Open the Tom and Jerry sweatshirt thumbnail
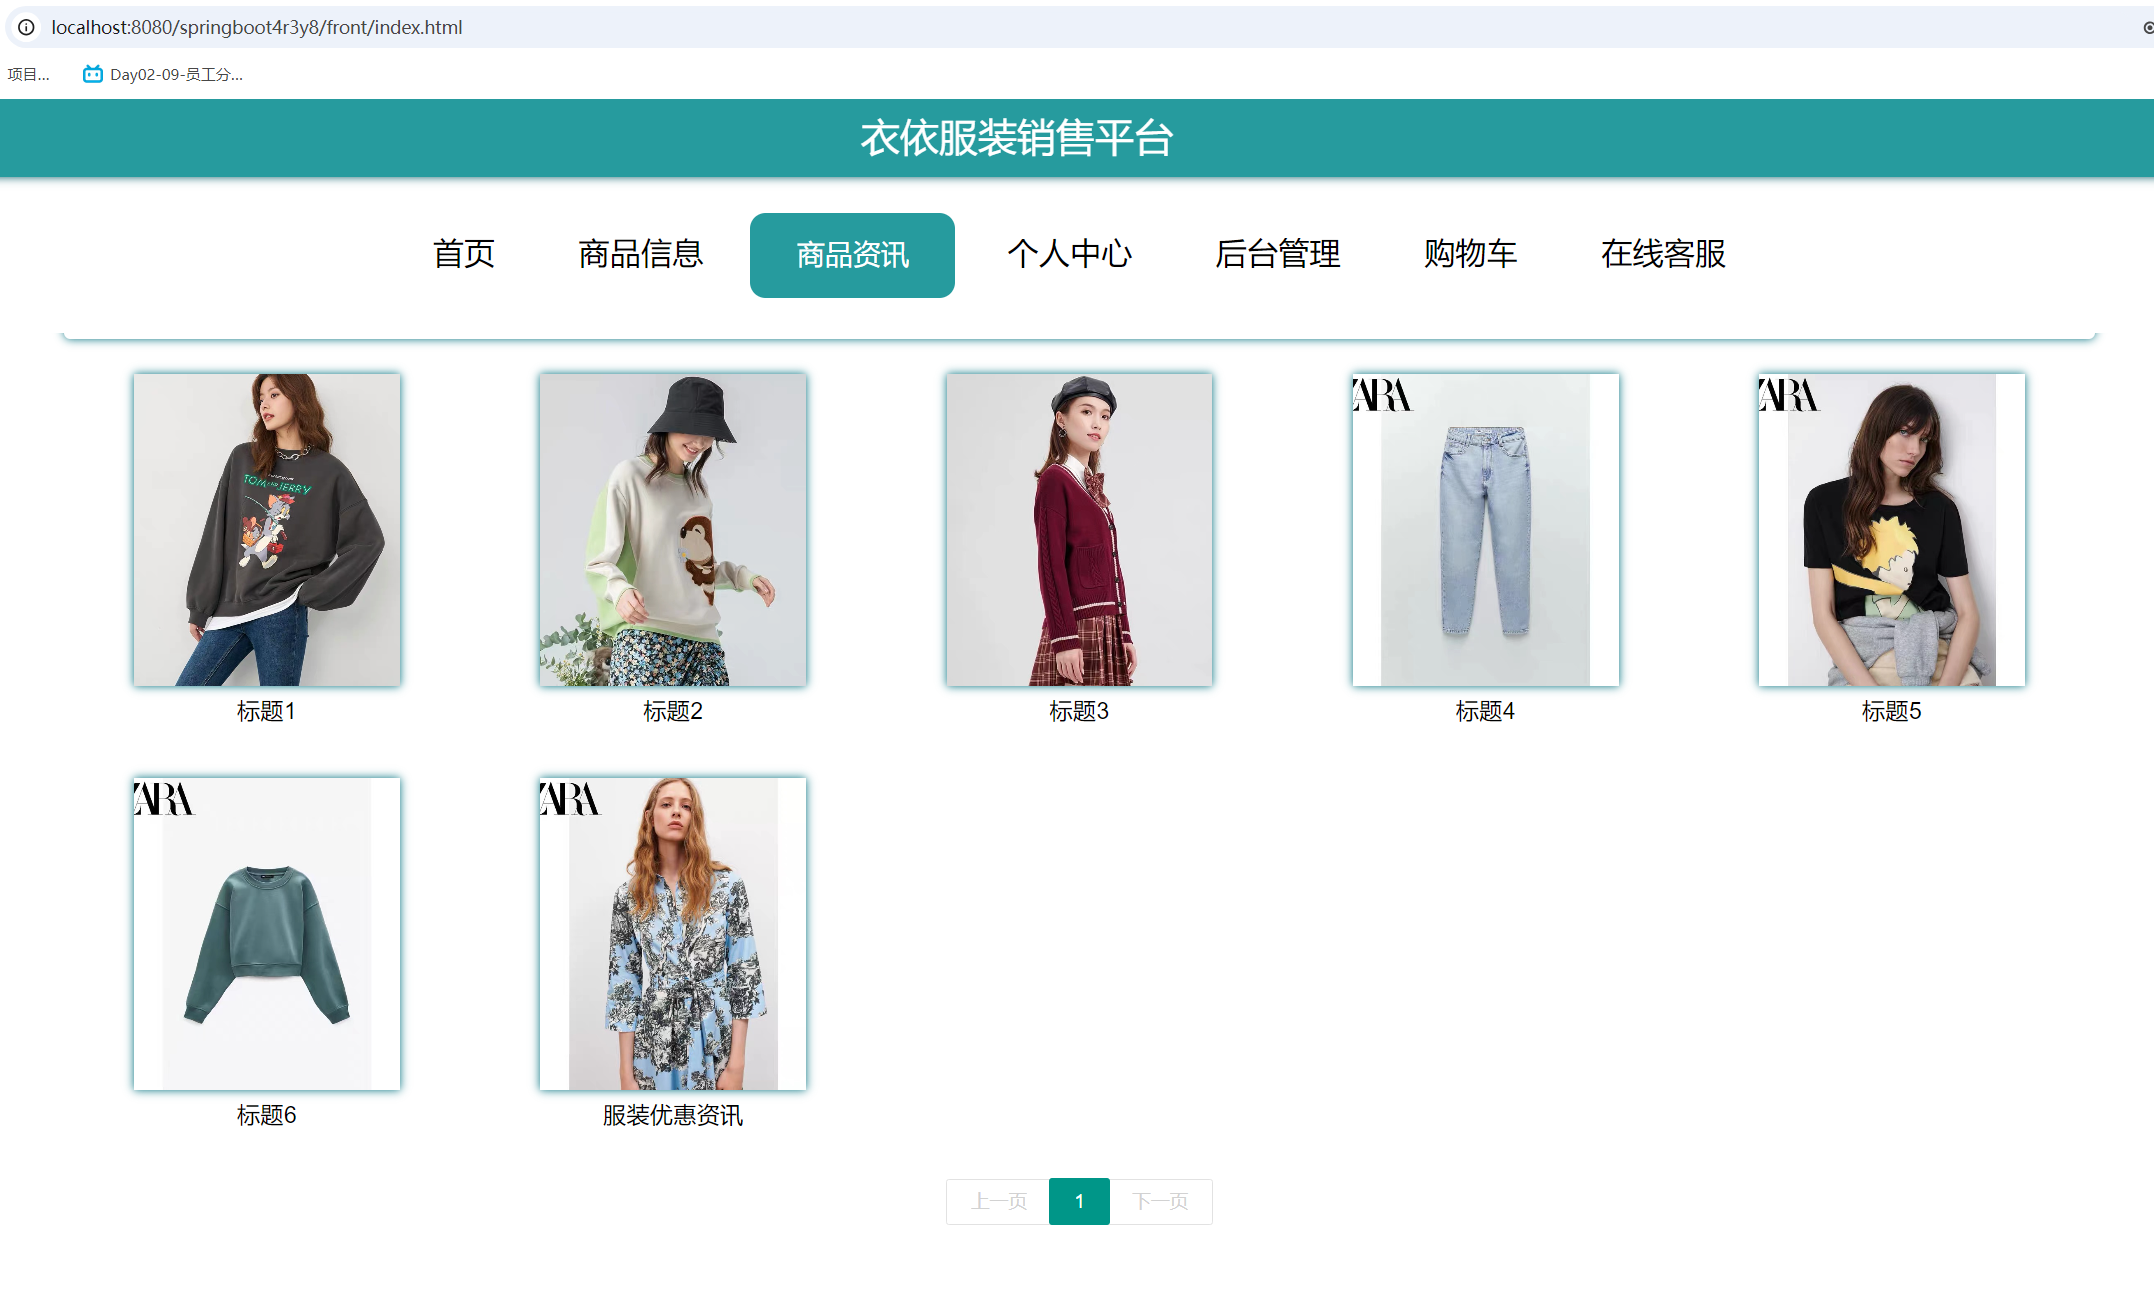The height and width of the screenshot is (1295, 2154). point(267,529)
